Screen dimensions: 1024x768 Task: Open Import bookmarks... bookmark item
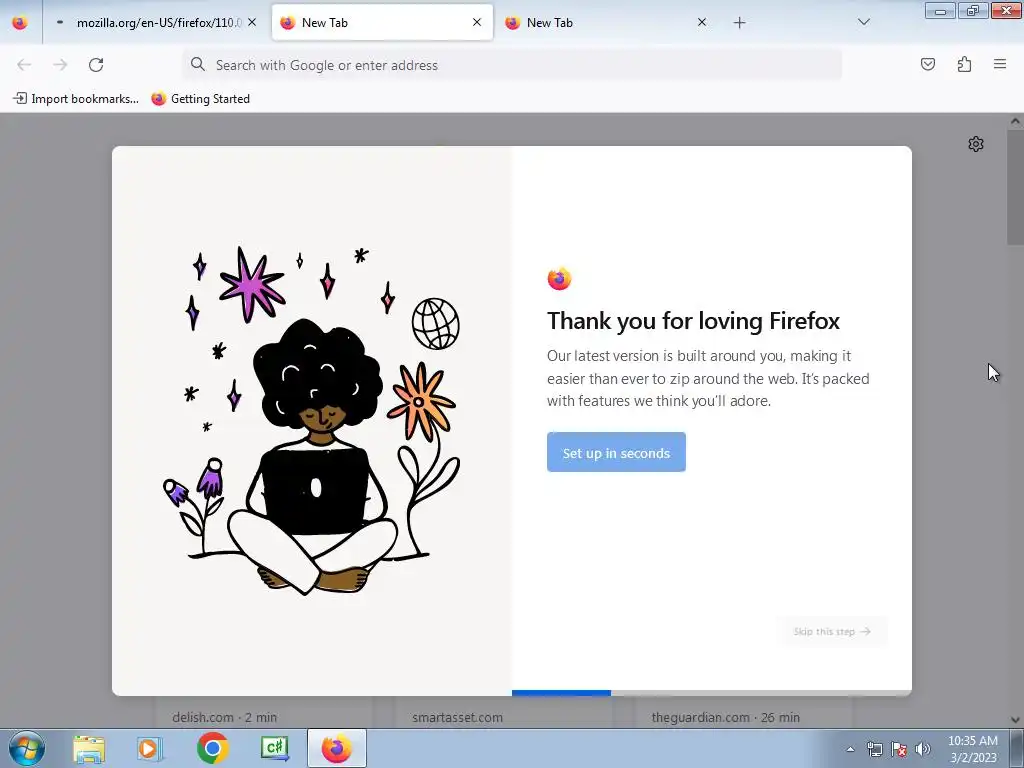click(76, 99)
